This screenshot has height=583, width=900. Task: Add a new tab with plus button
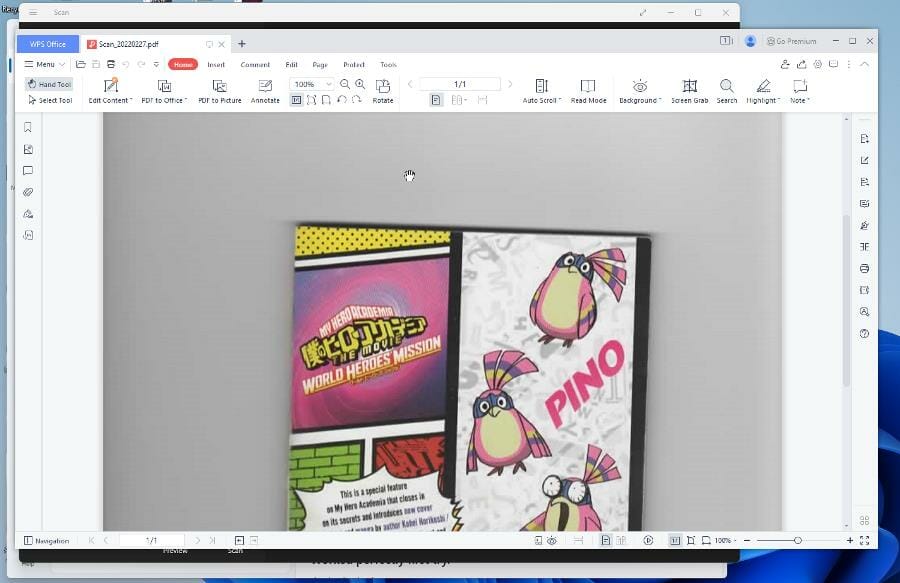242,44
